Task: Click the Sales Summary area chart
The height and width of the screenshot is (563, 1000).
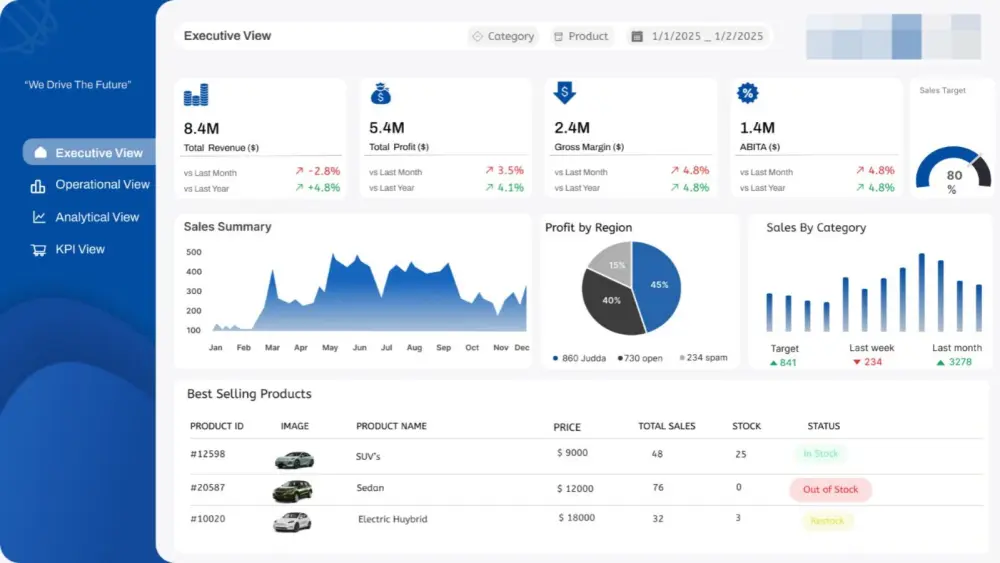Action: [369, 293]
